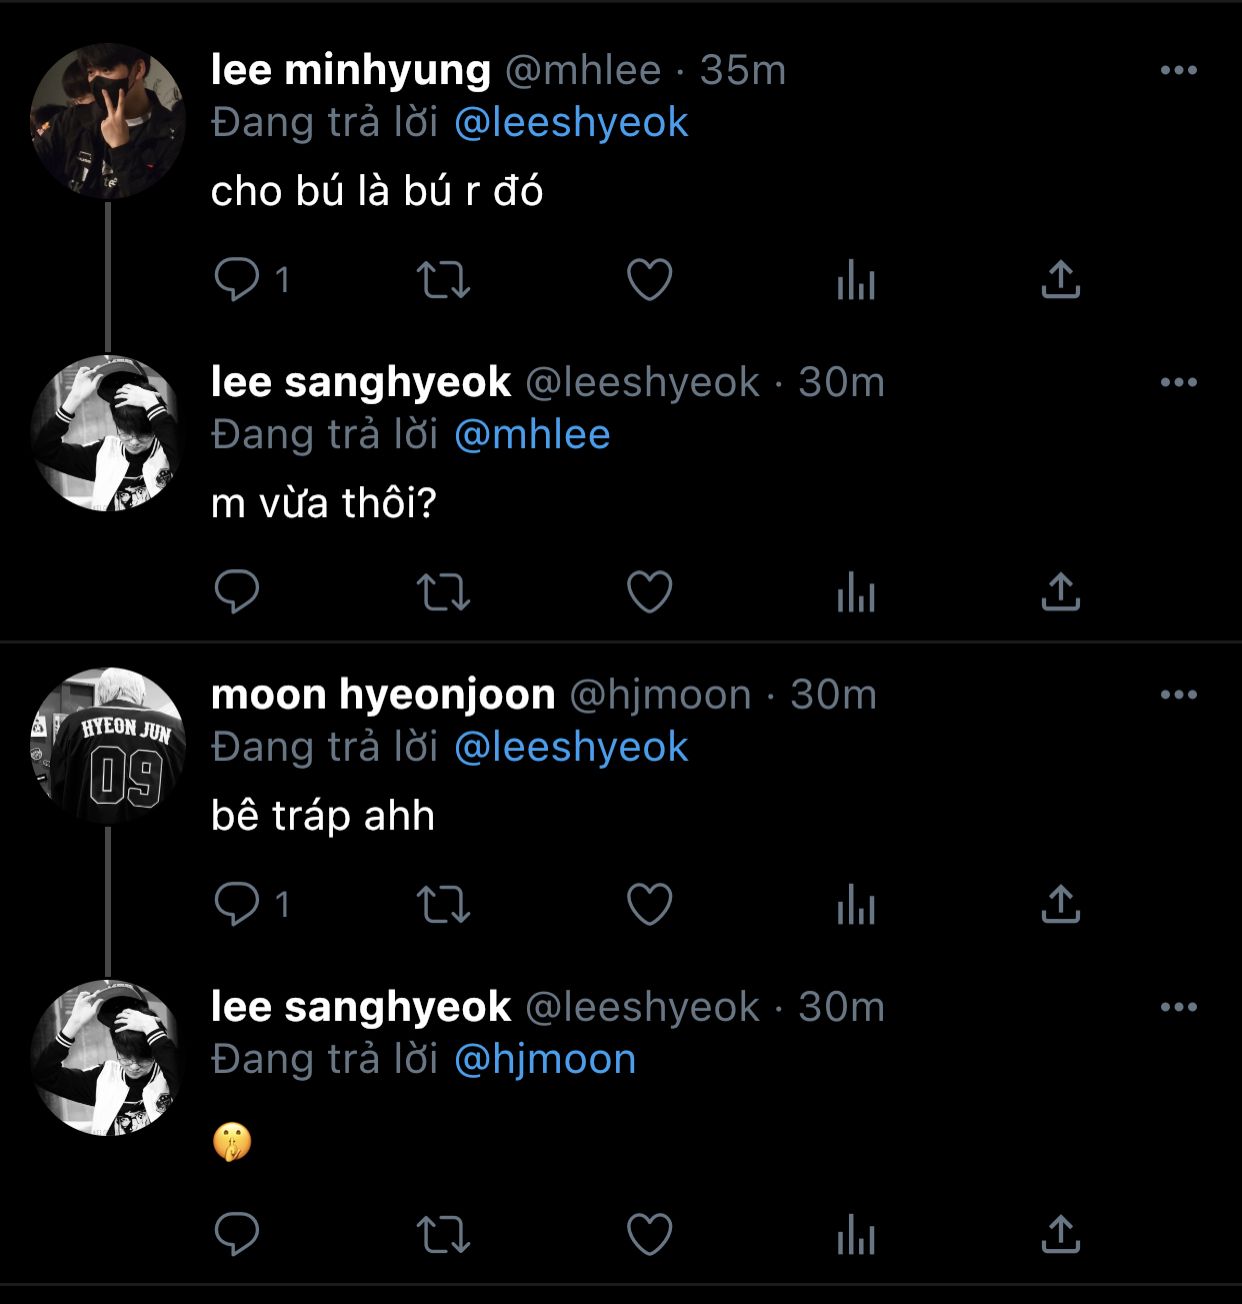
Task: Open moon hyeonjoon's profile name
Action: pos(383,694)
